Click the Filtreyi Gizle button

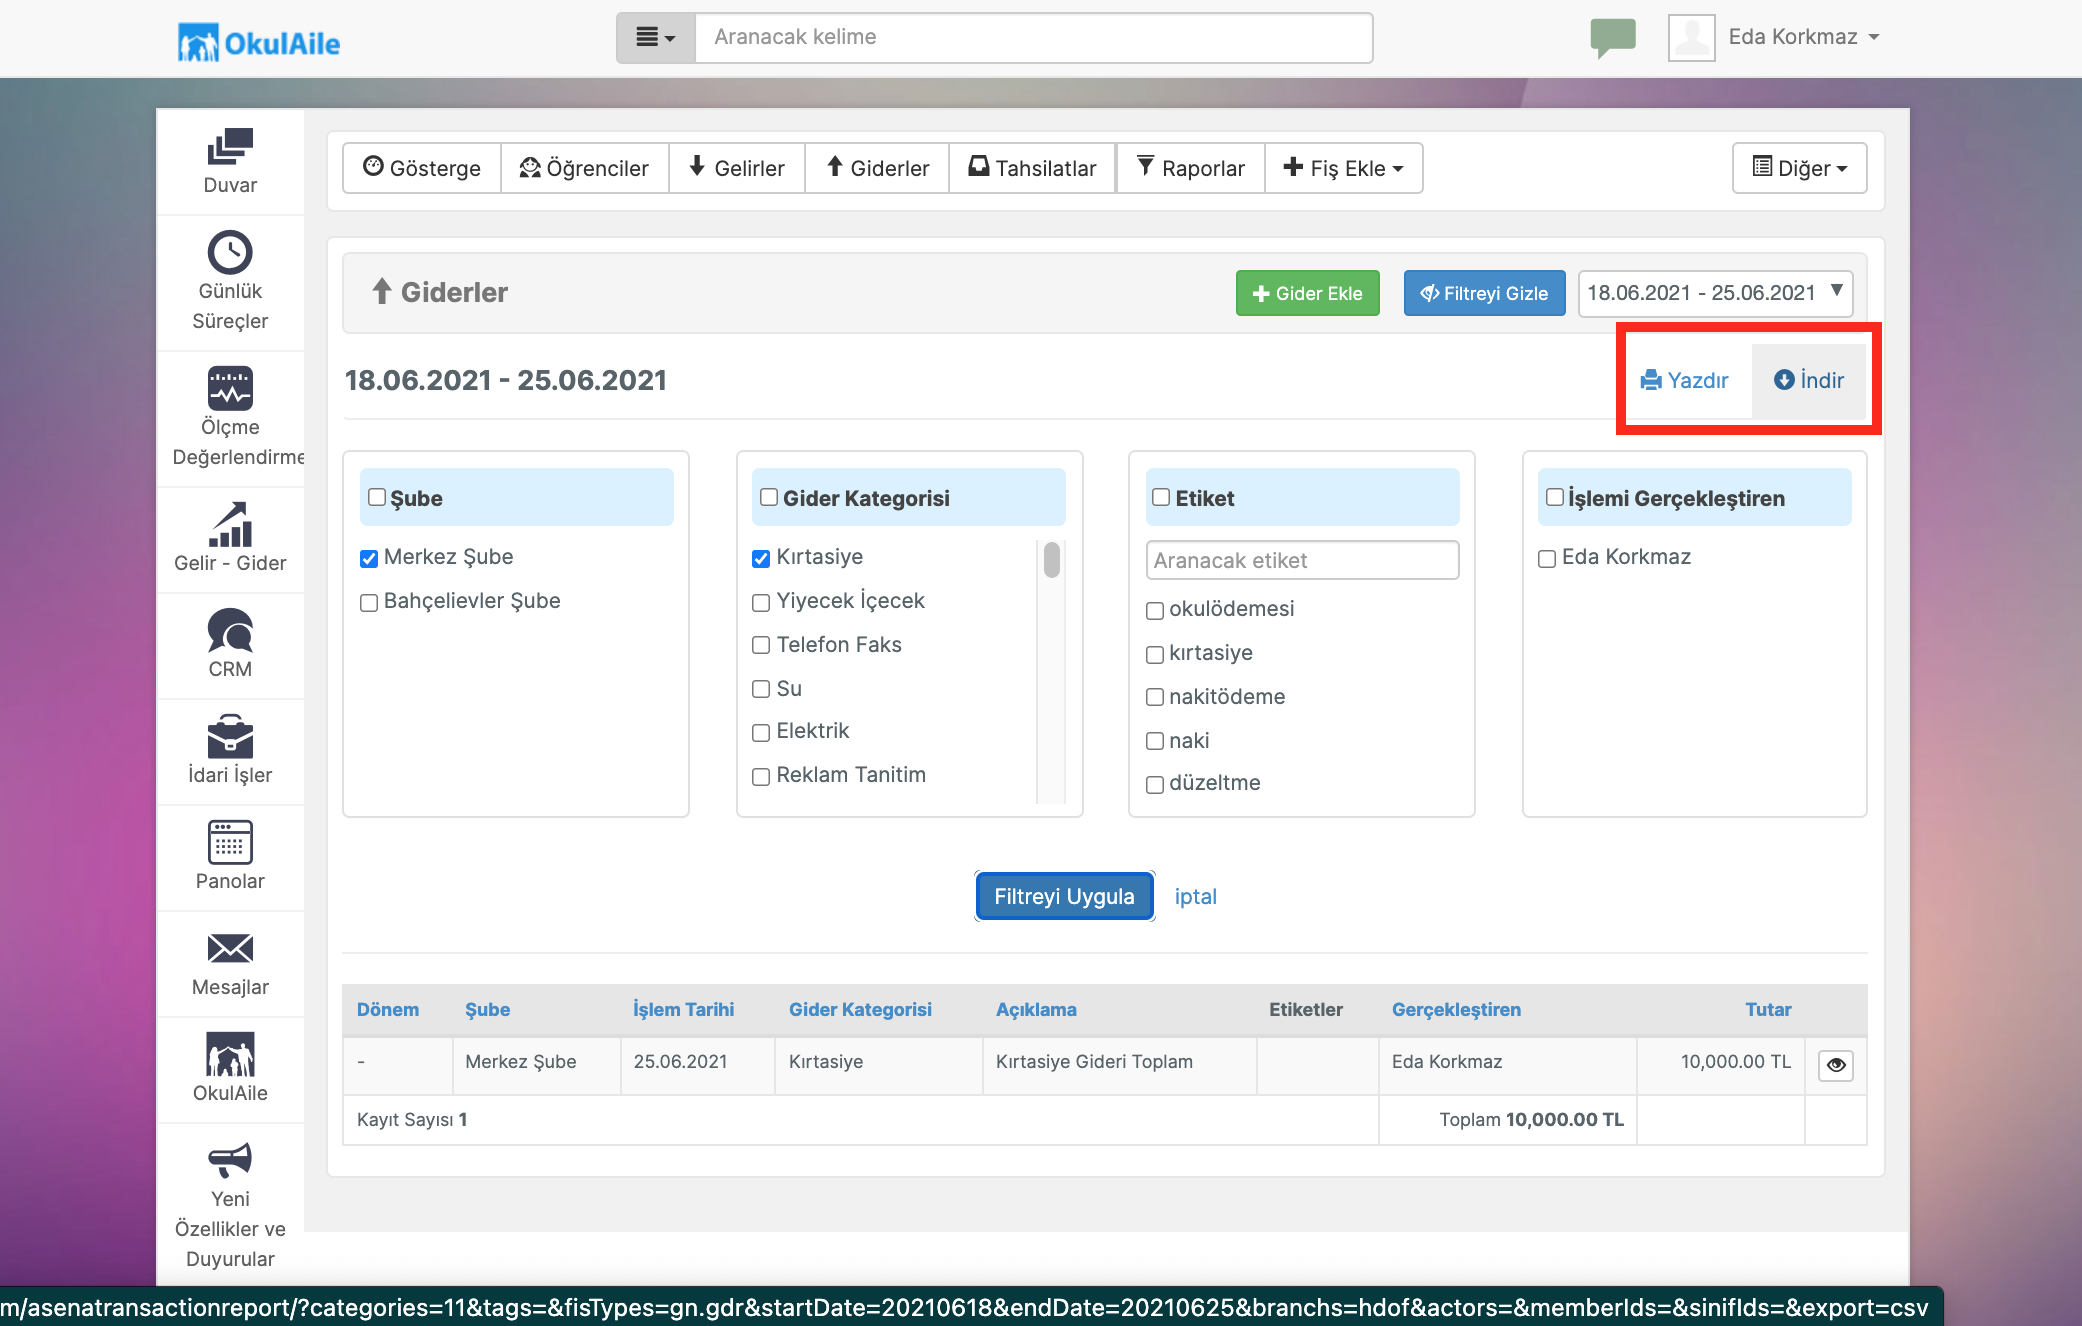click(x=1485, y=293)
